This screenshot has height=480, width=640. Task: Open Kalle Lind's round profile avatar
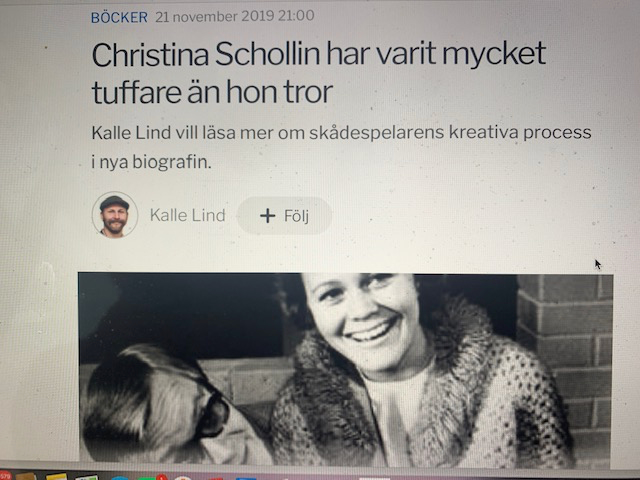(115, 215)
